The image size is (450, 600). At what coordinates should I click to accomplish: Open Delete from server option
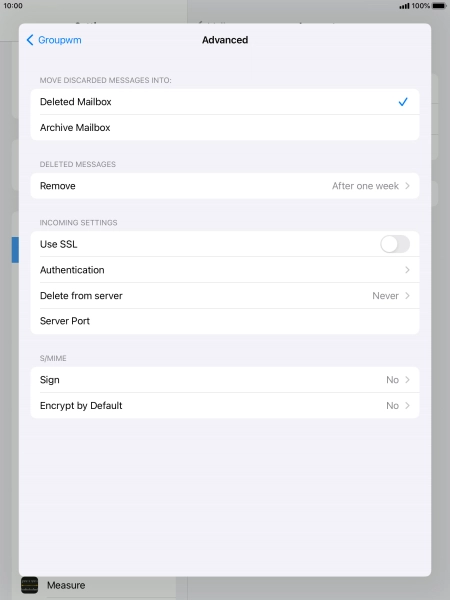click(x=225, y=295)
